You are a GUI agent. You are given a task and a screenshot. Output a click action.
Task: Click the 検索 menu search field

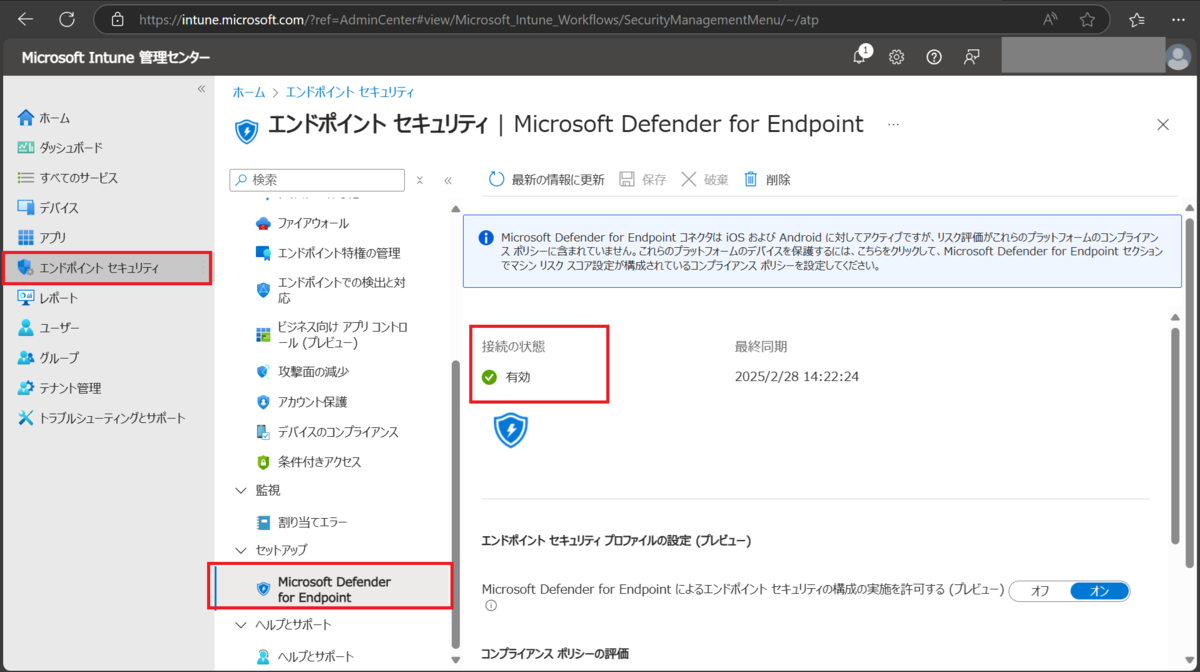click(317, 180)
